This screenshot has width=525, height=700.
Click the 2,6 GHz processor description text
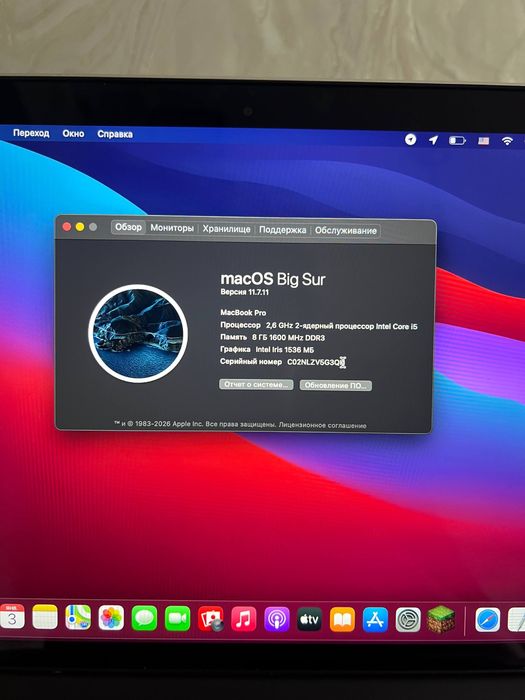tap(342, 326)
